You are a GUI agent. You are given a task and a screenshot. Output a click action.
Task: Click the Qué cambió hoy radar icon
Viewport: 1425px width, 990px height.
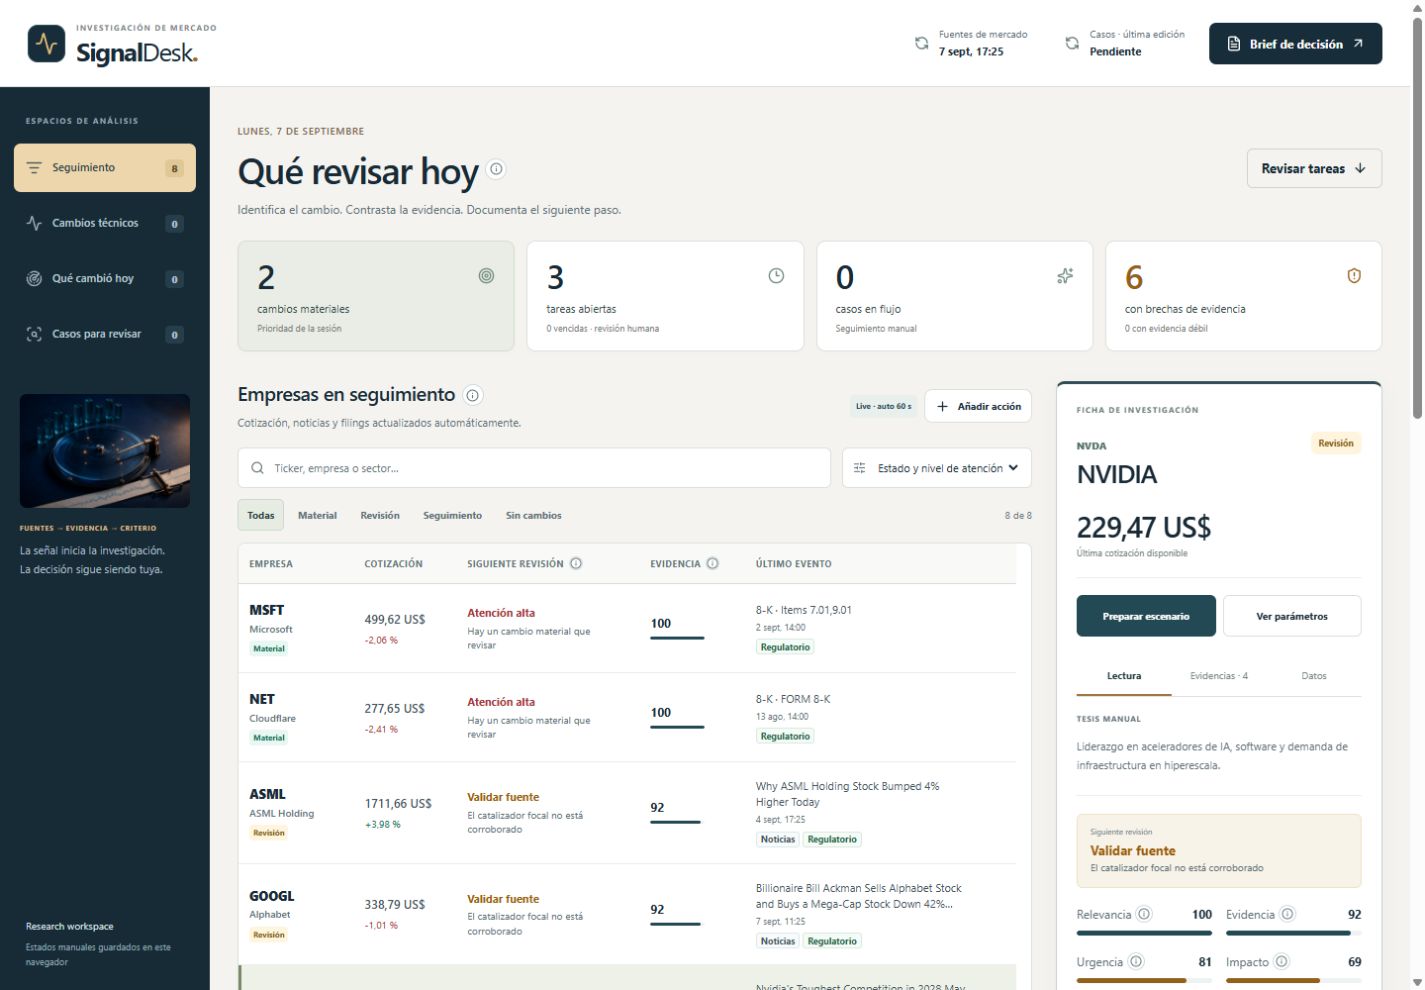point(34,279)
